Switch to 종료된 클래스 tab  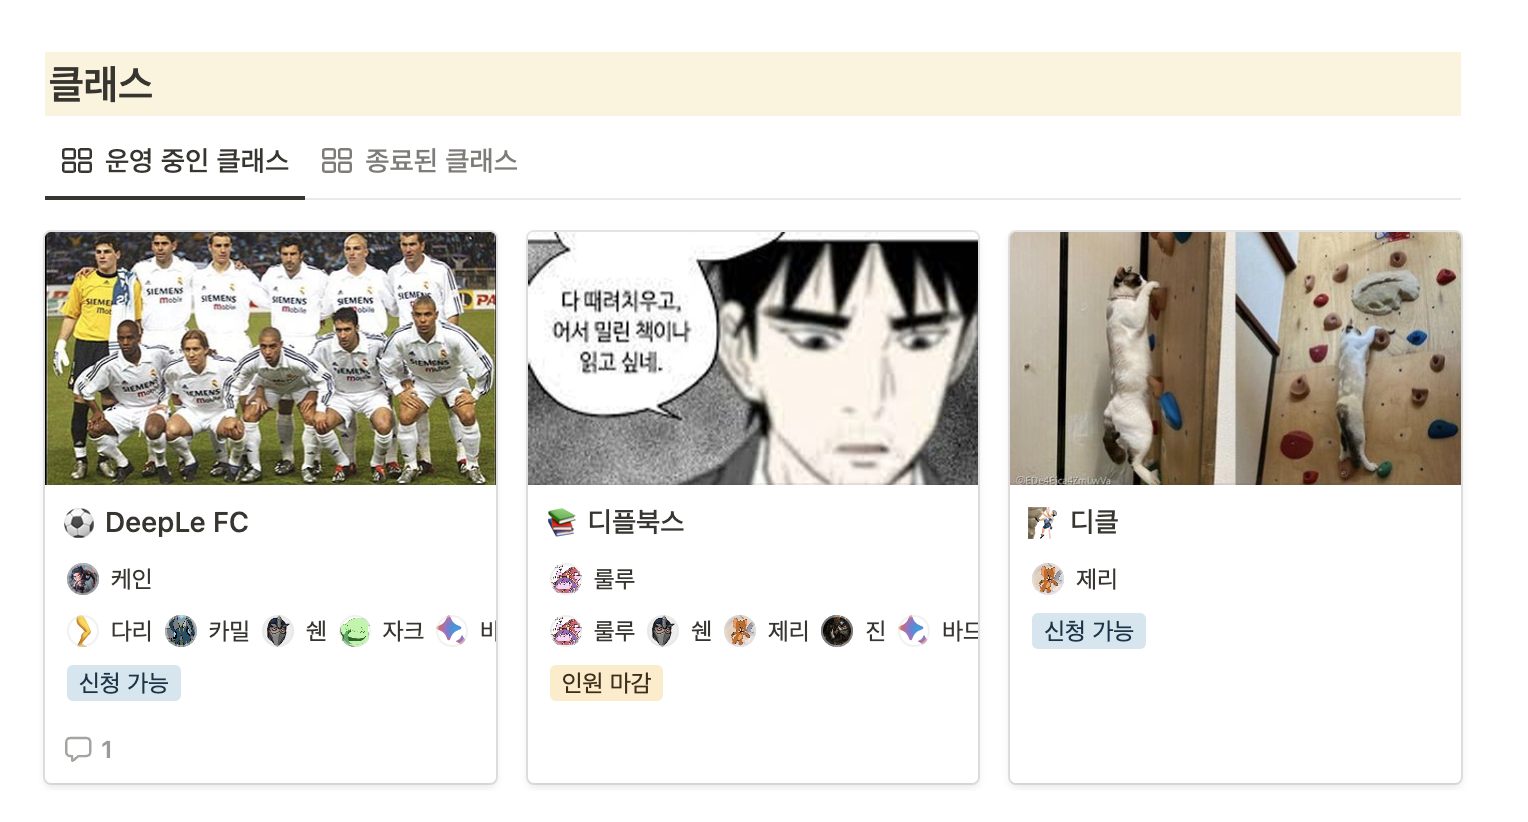419,160
